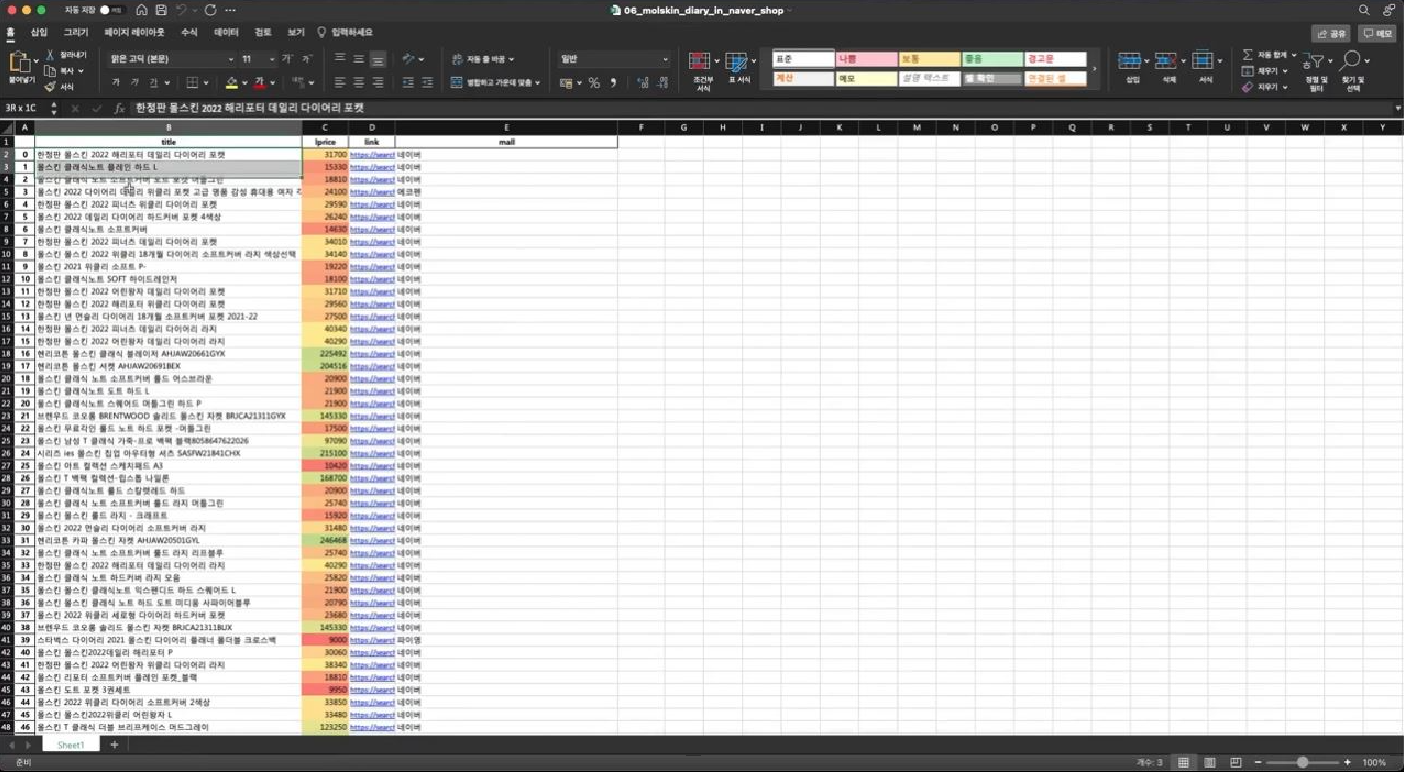Add a new sheet with plus icon
Screen dimensions: 1404x772
[114, 745]
